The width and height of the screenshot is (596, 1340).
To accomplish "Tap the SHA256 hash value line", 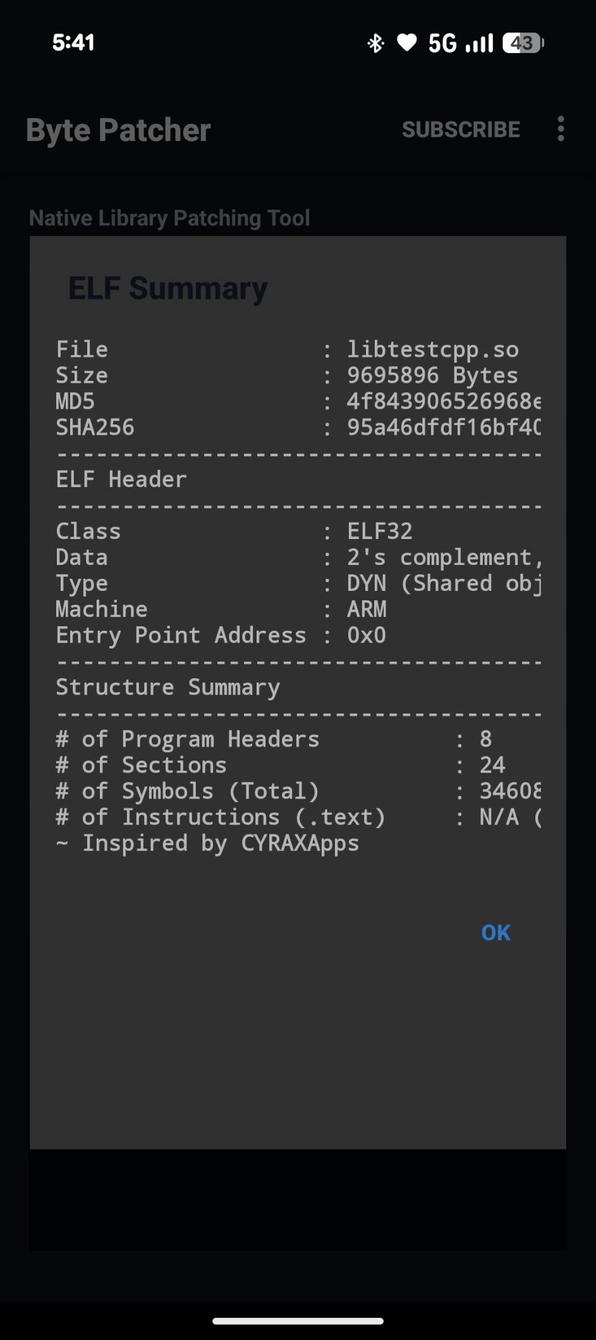I will tap(300, 427).
